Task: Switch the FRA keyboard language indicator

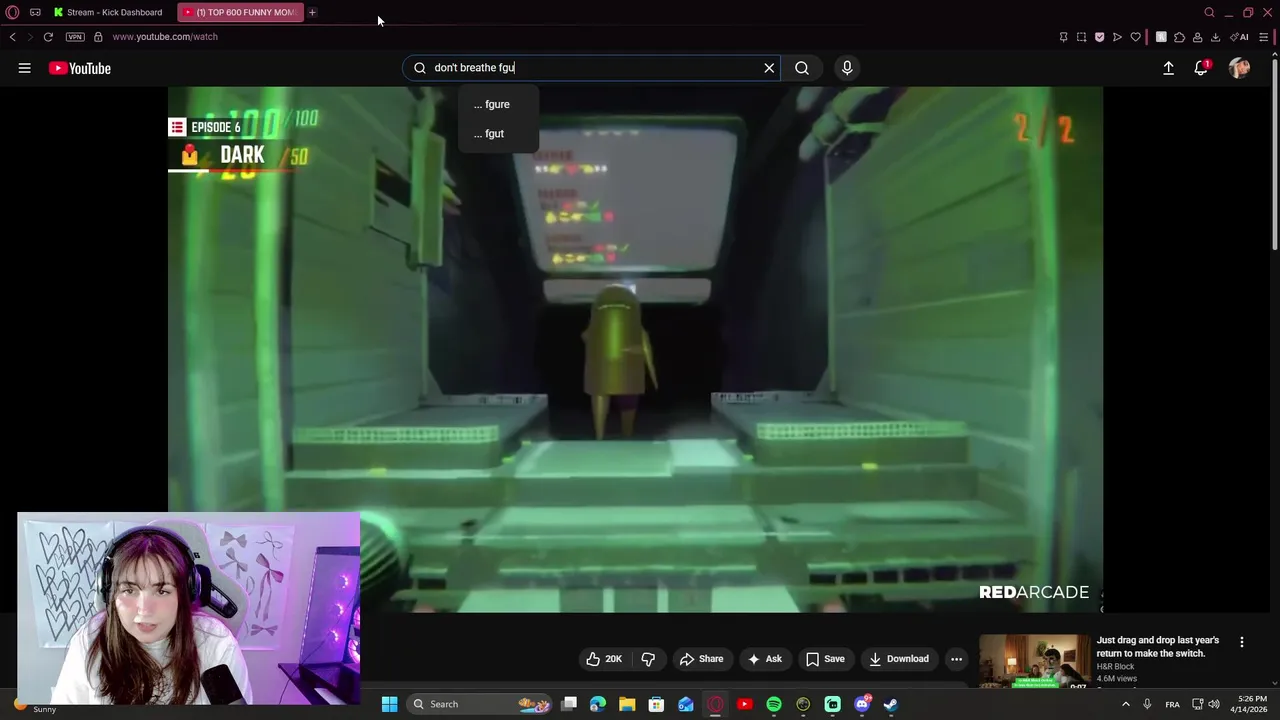Action: click(x=1172, y=704)
